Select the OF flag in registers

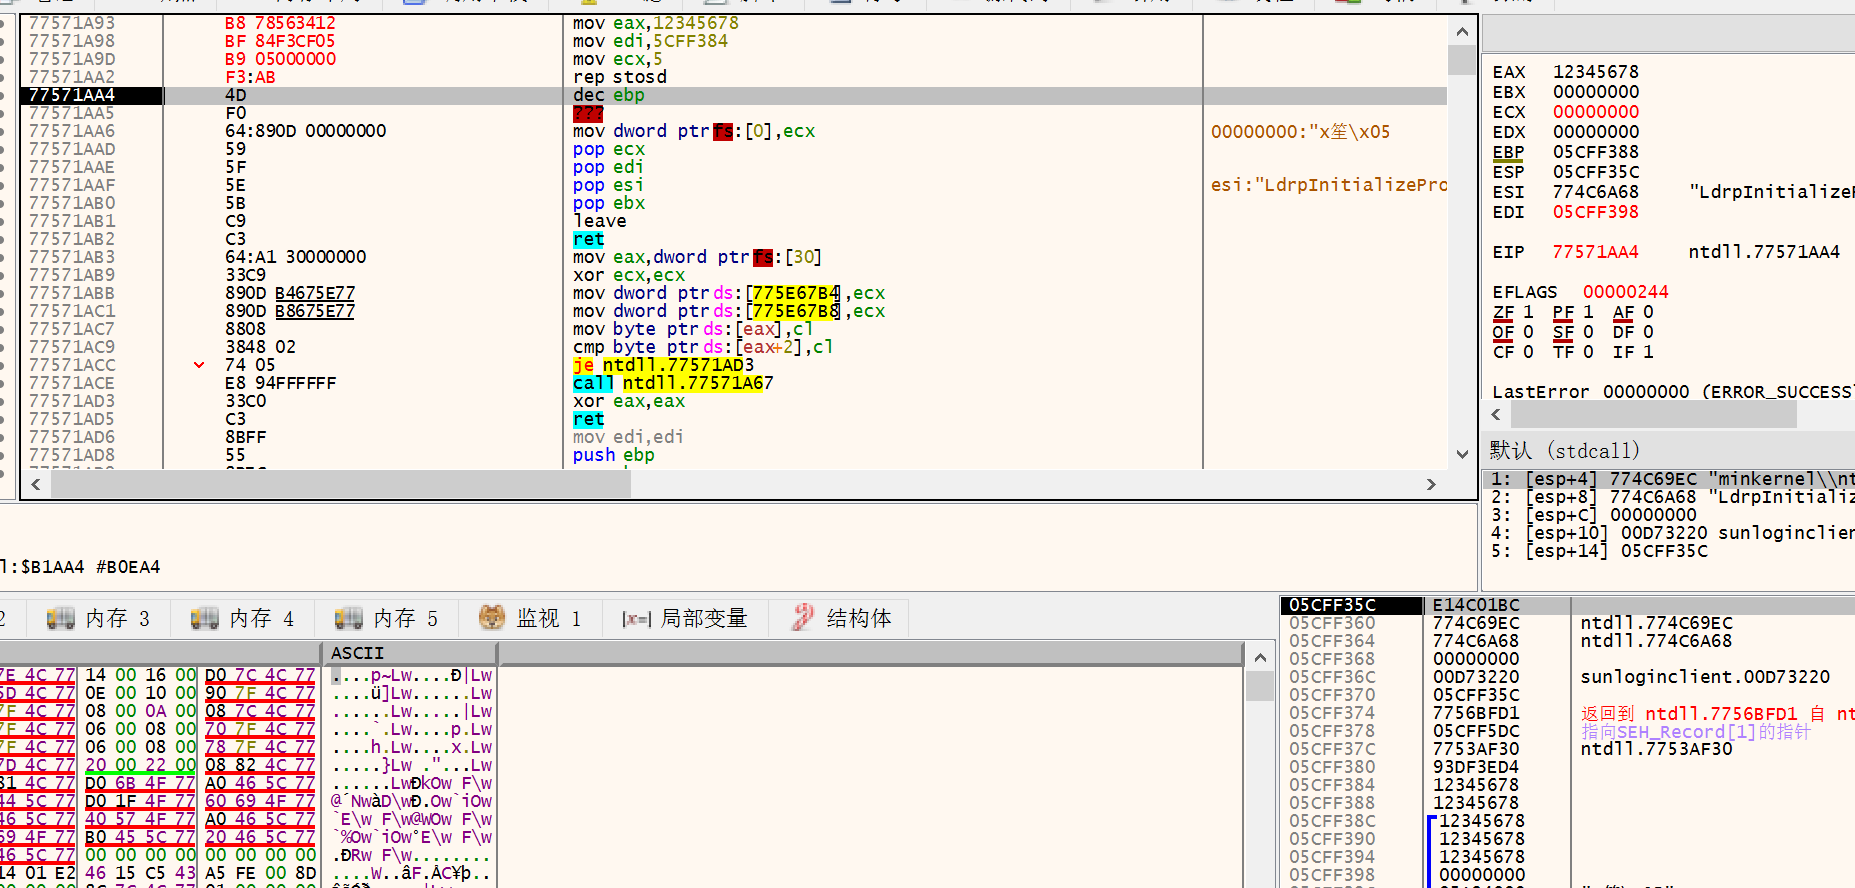click(x=1513, y=332)
